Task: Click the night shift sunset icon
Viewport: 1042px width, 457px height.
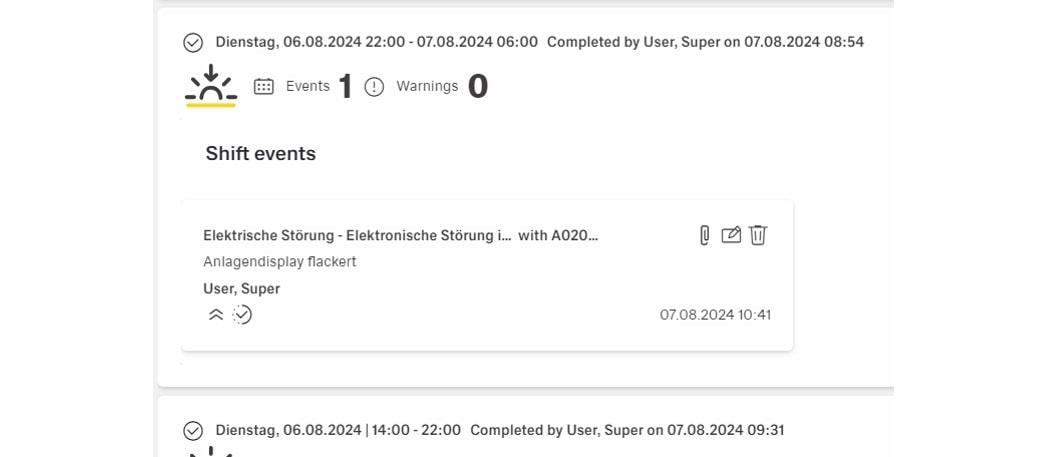Action: 211,86
